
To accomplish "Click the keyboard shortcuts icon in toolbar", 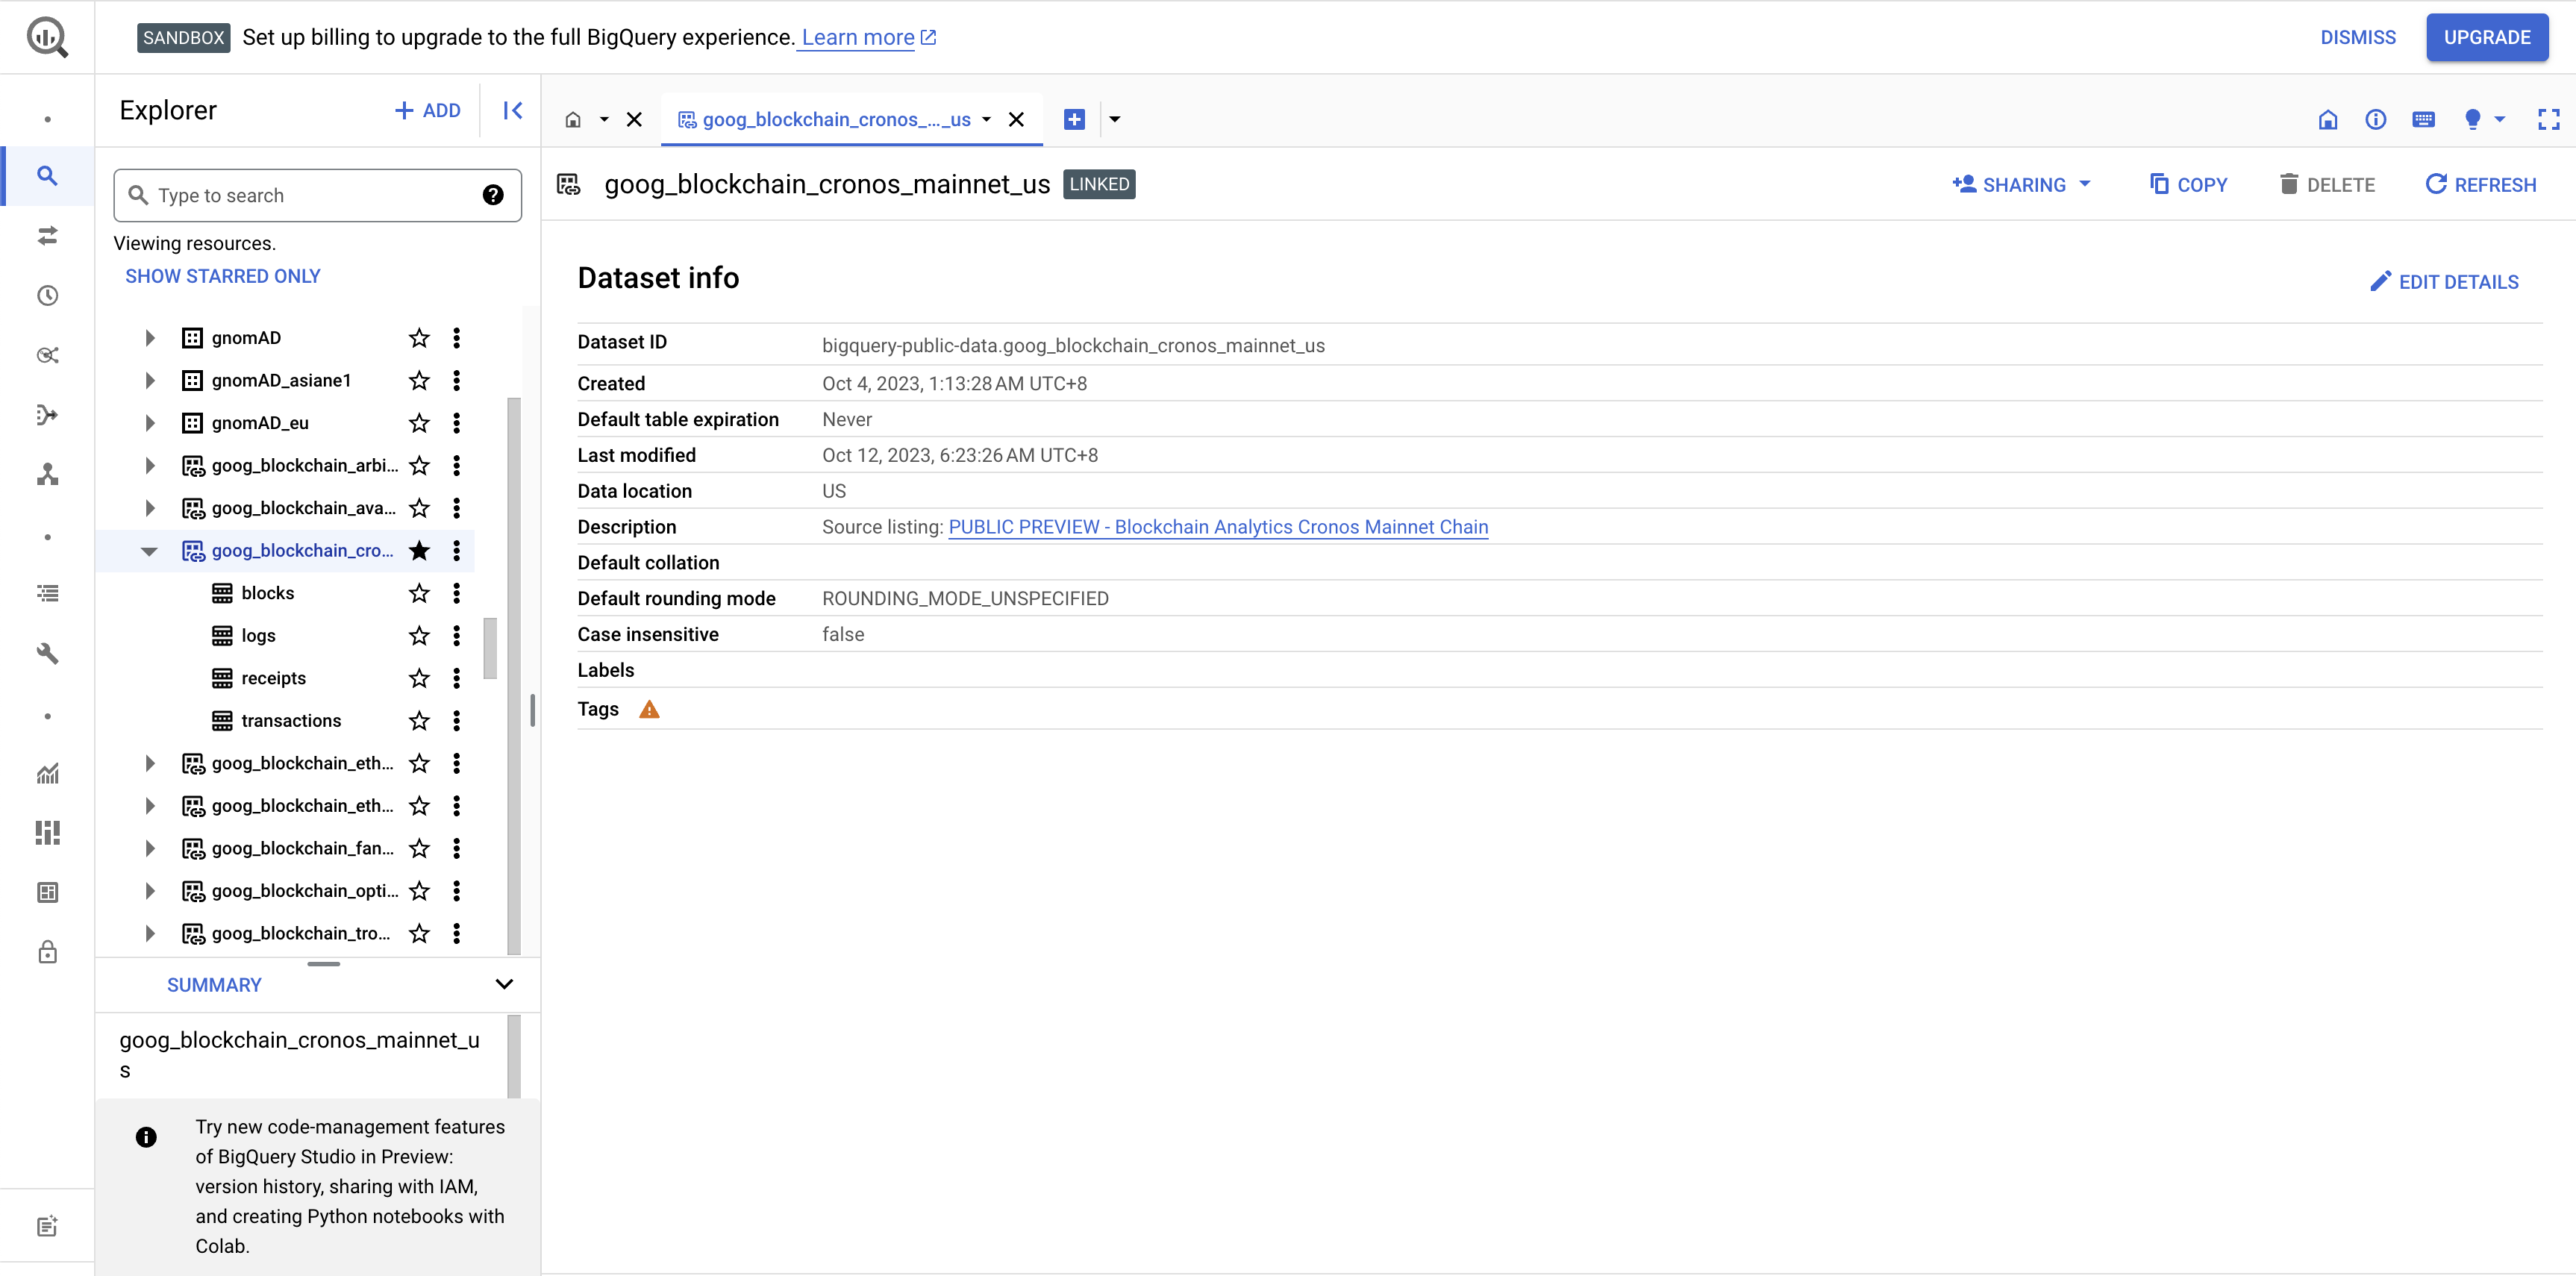I will coord(2423,120).
